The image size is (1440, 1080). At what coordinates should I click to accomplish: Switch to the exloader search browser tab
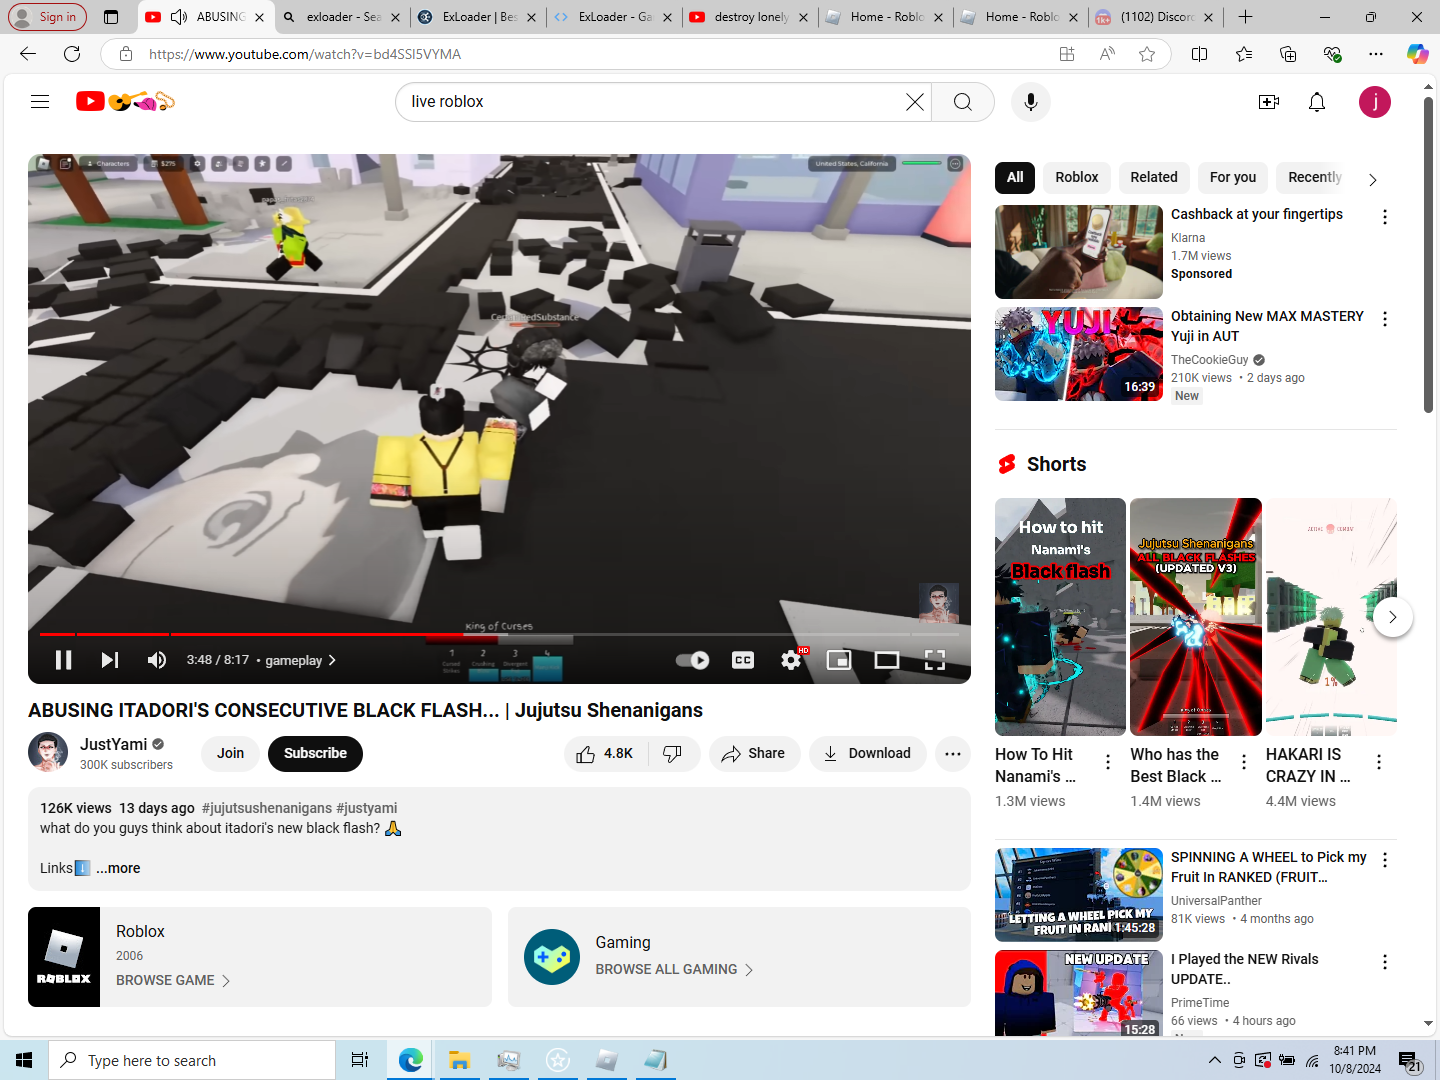tap(343, 17)
